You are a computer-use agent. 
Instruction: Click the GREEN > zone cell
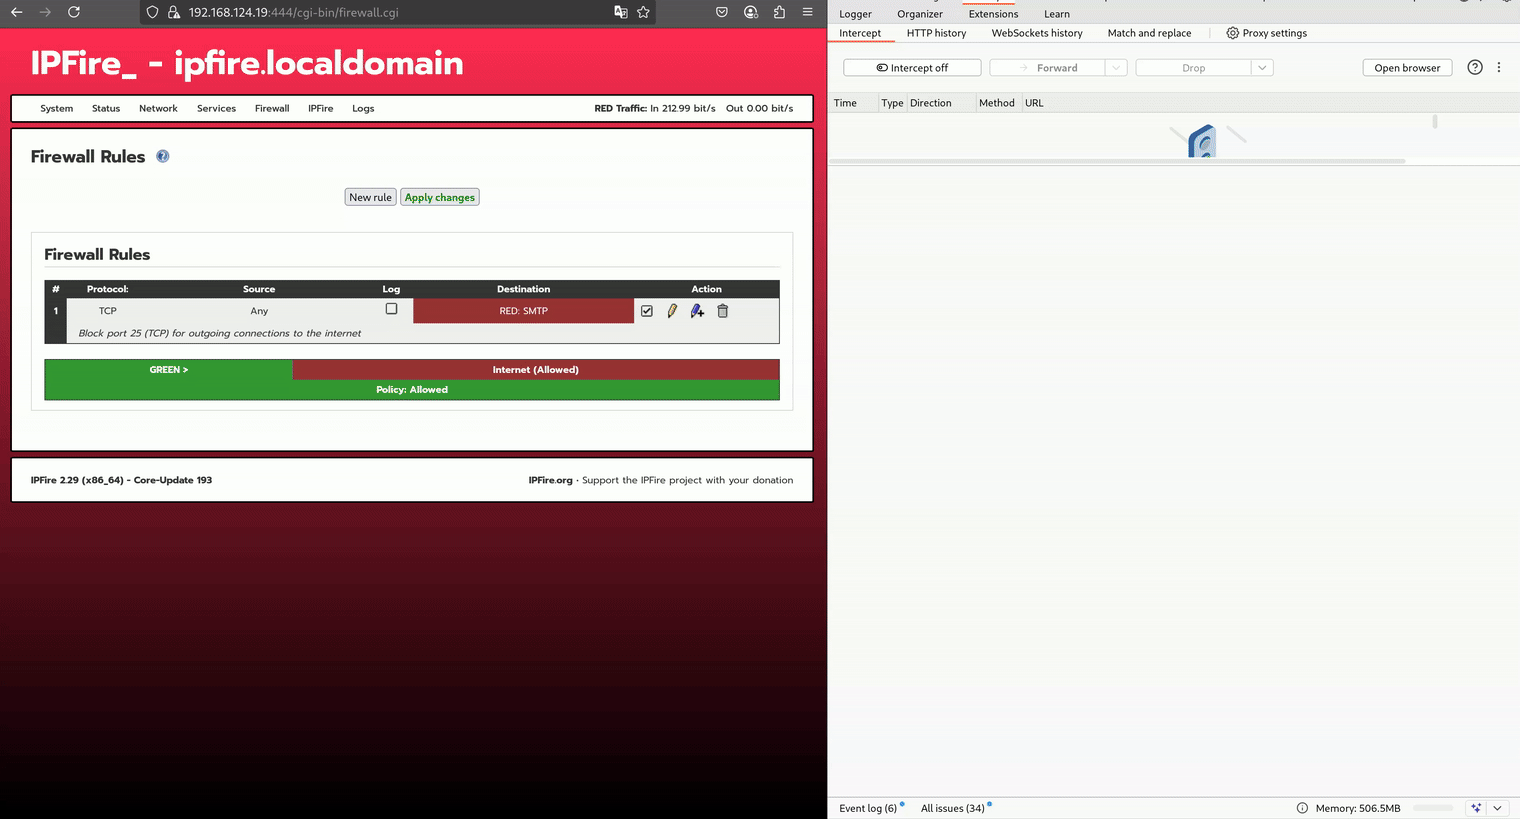(x=169, y=369)
